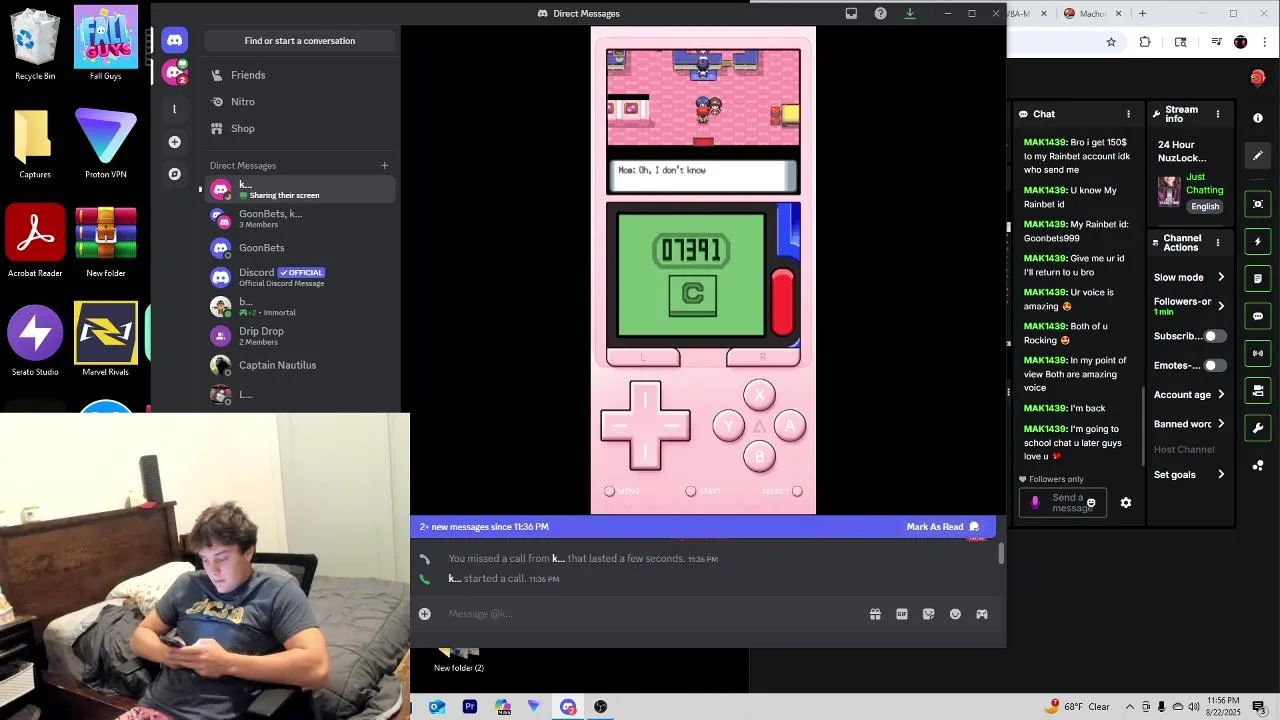The width and height of the screenshot is (1280, 720).
Task: Open Friends tab in Discord
Action: click(300, 75)
